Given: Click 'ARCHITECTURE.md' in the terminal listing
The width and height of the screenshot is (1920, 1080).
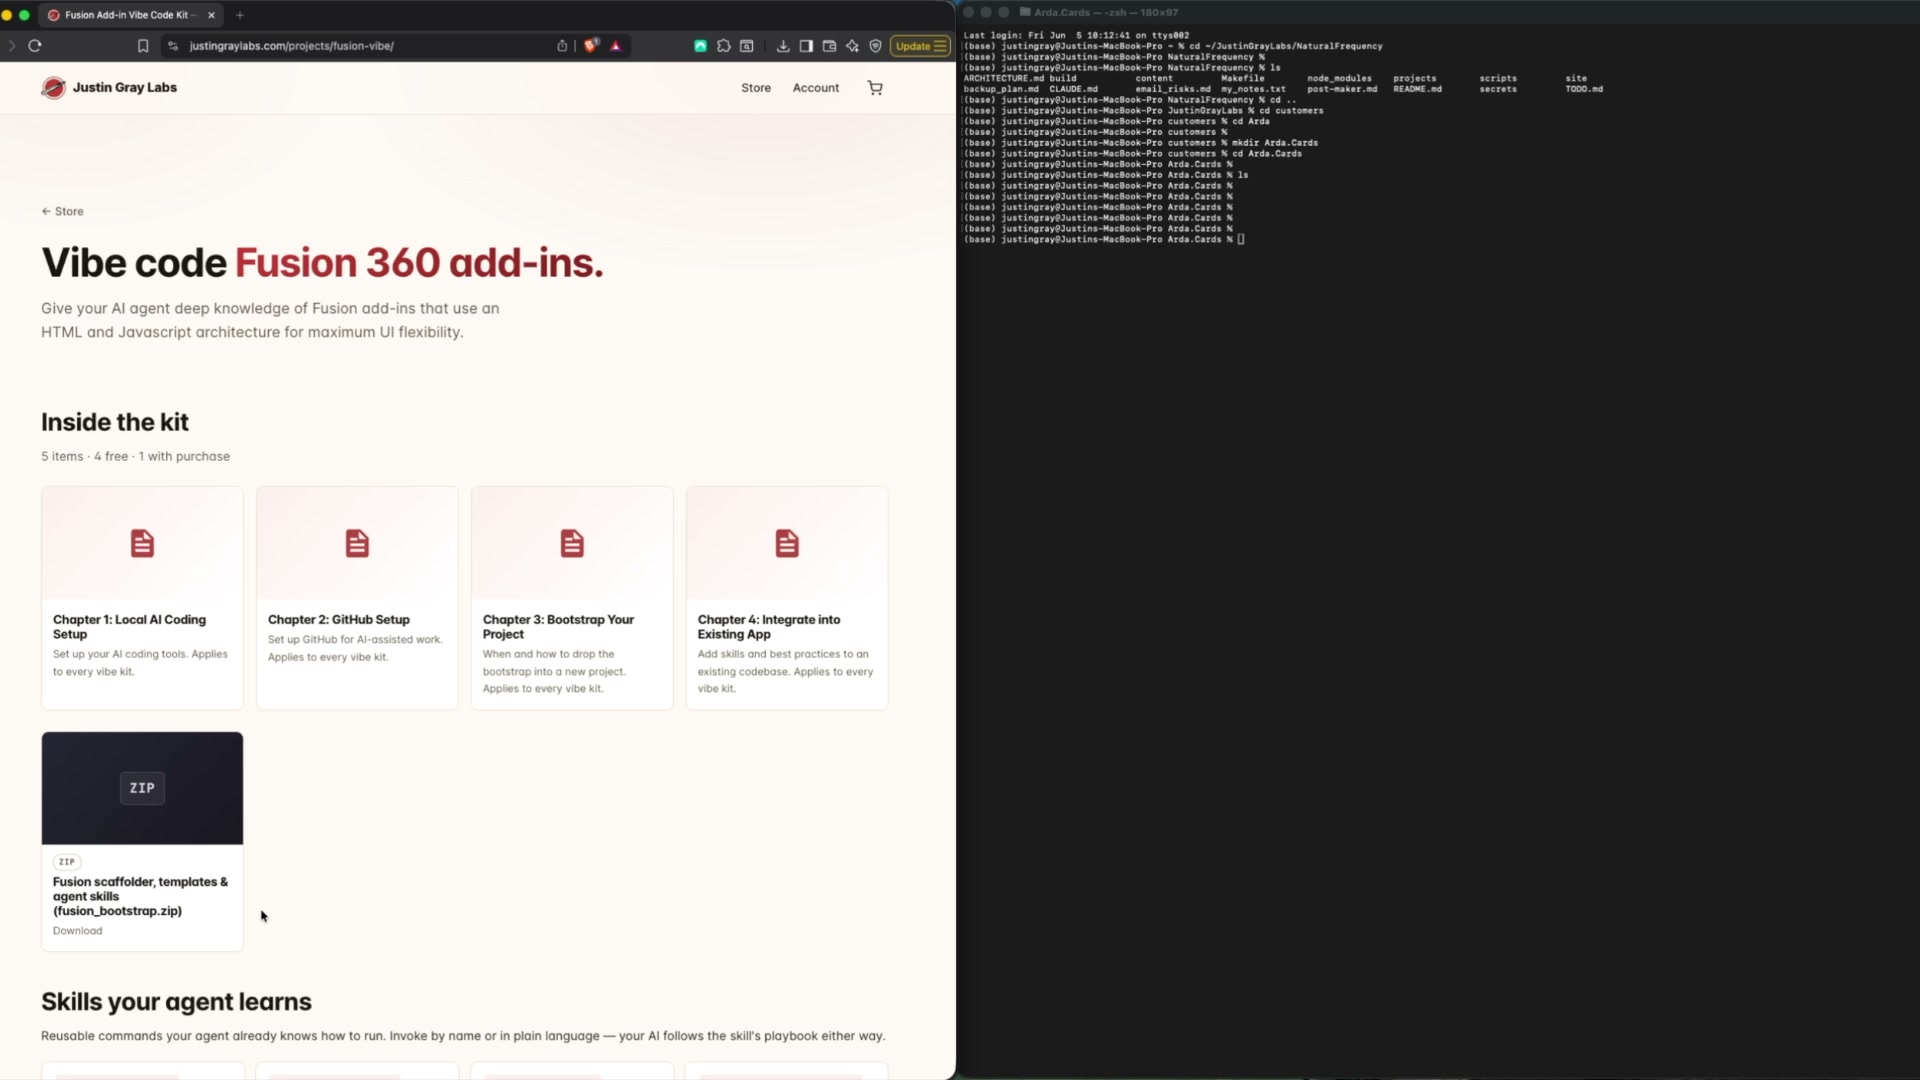Looking at the screenshot, I should pyautogui.click(x=1003, y=78).
